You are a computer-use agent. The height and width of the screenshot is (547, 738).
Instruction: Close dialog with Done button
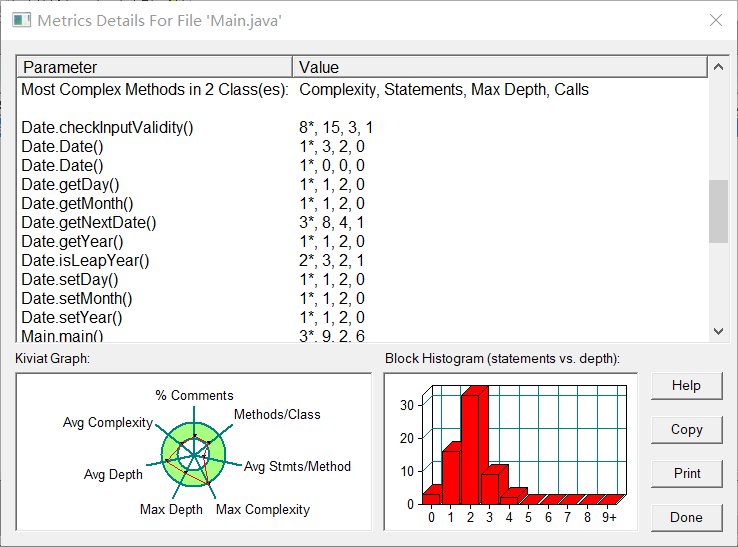[x=686, y=517]
